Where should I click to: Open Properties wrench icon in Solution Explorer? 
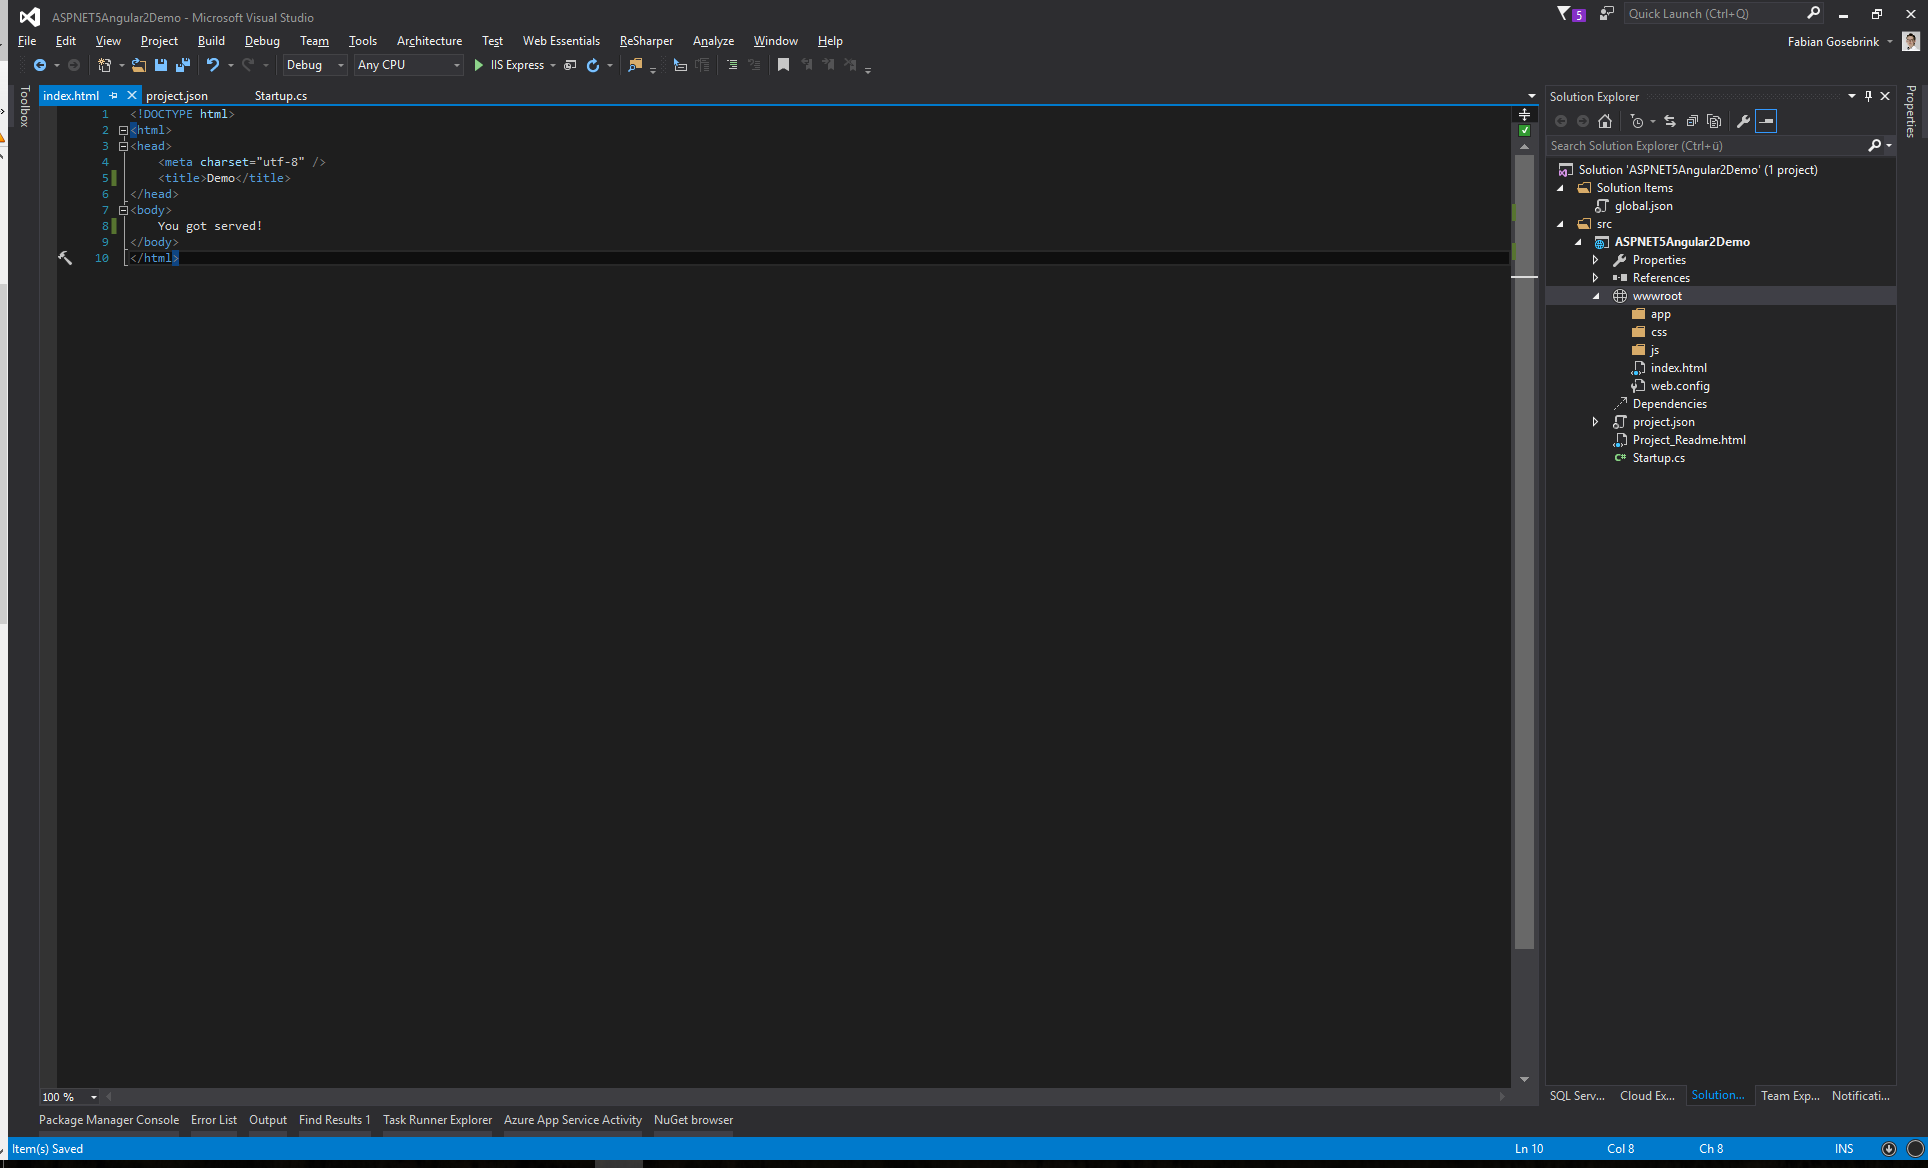pyautogui.click(x=1743, y=121)
